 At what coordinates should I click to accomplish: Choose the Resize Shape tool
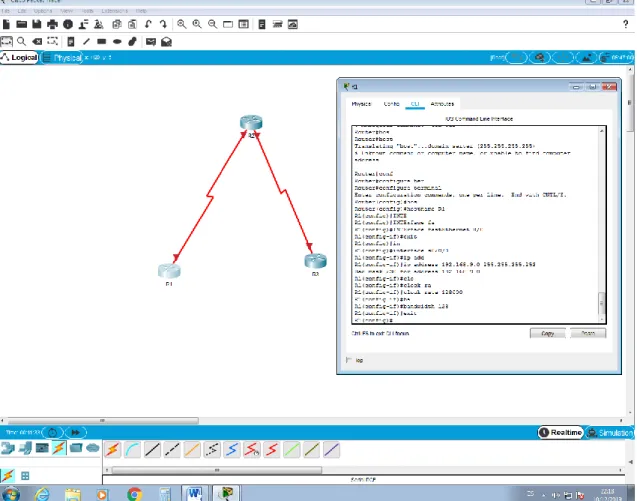click(52, 41)
